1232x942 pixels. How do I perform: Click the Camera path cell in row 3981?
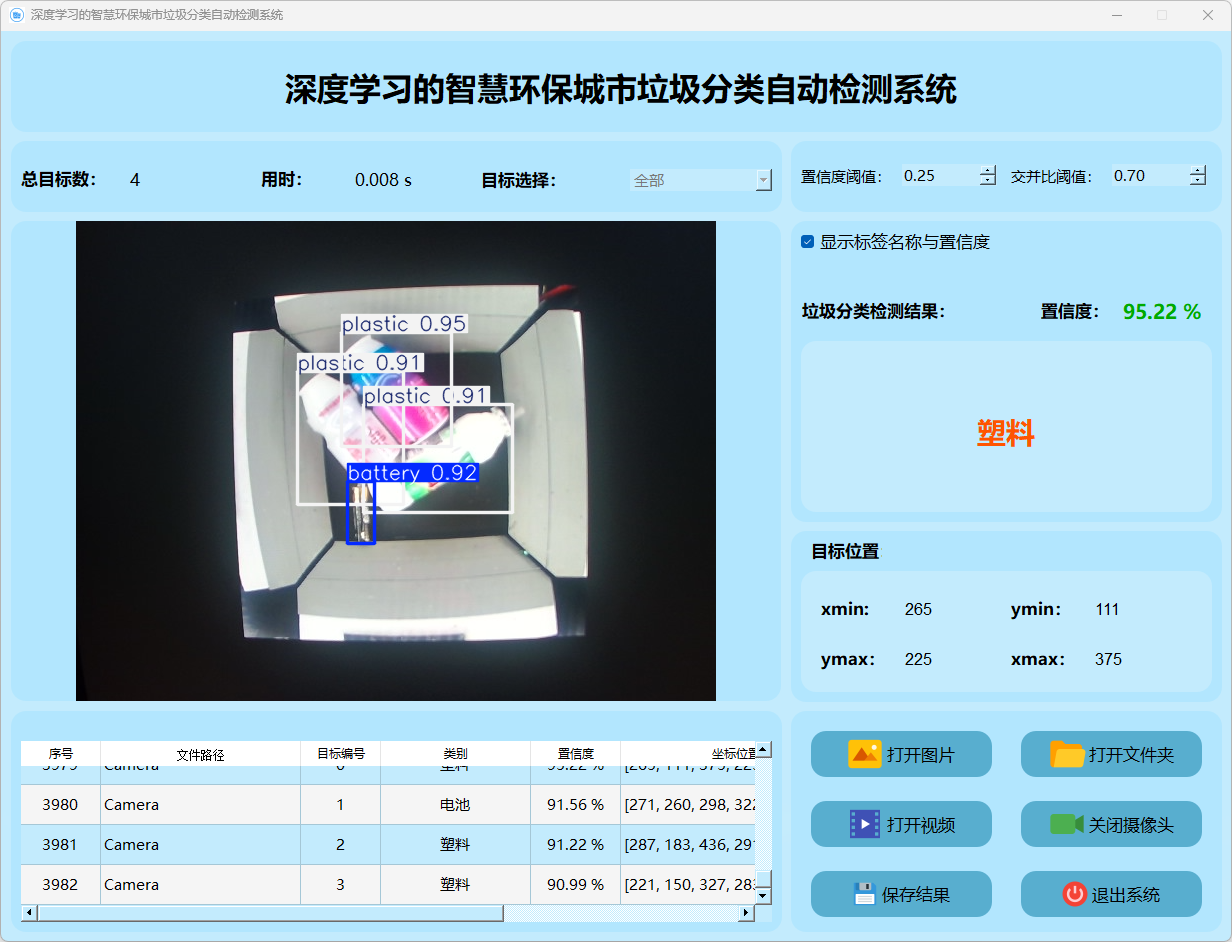coord(201,845)
